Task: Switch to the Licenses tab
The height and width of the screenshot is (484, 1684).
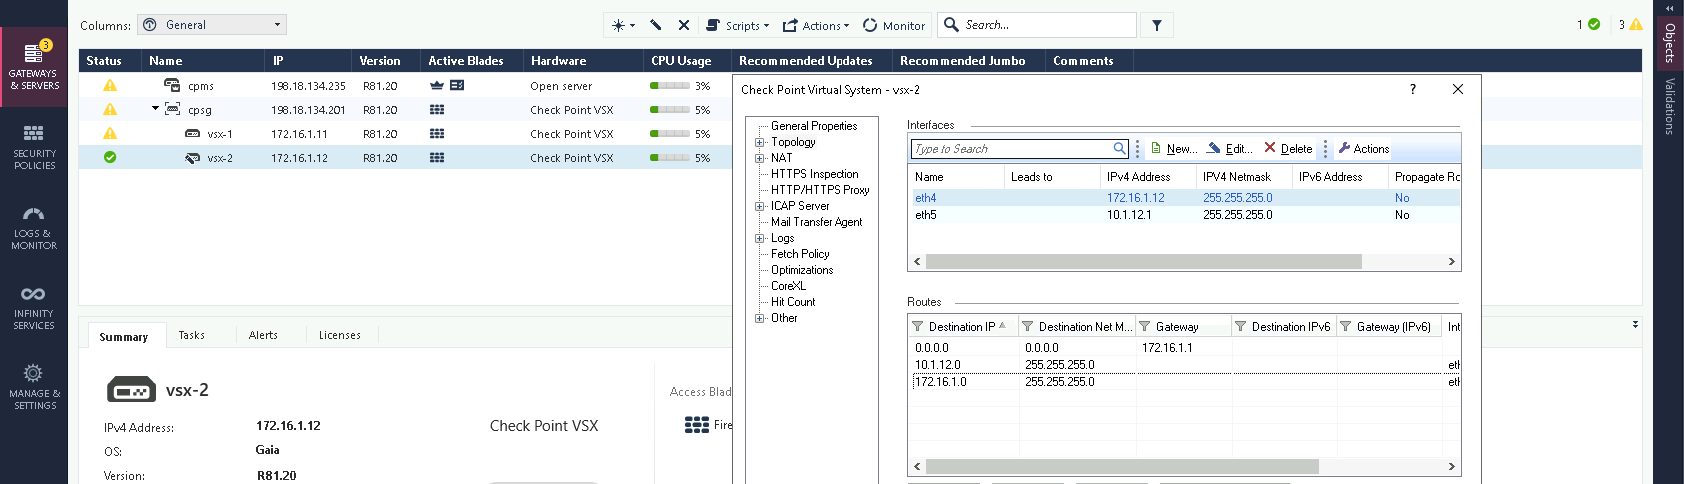Action: click(x=340, y=335)
